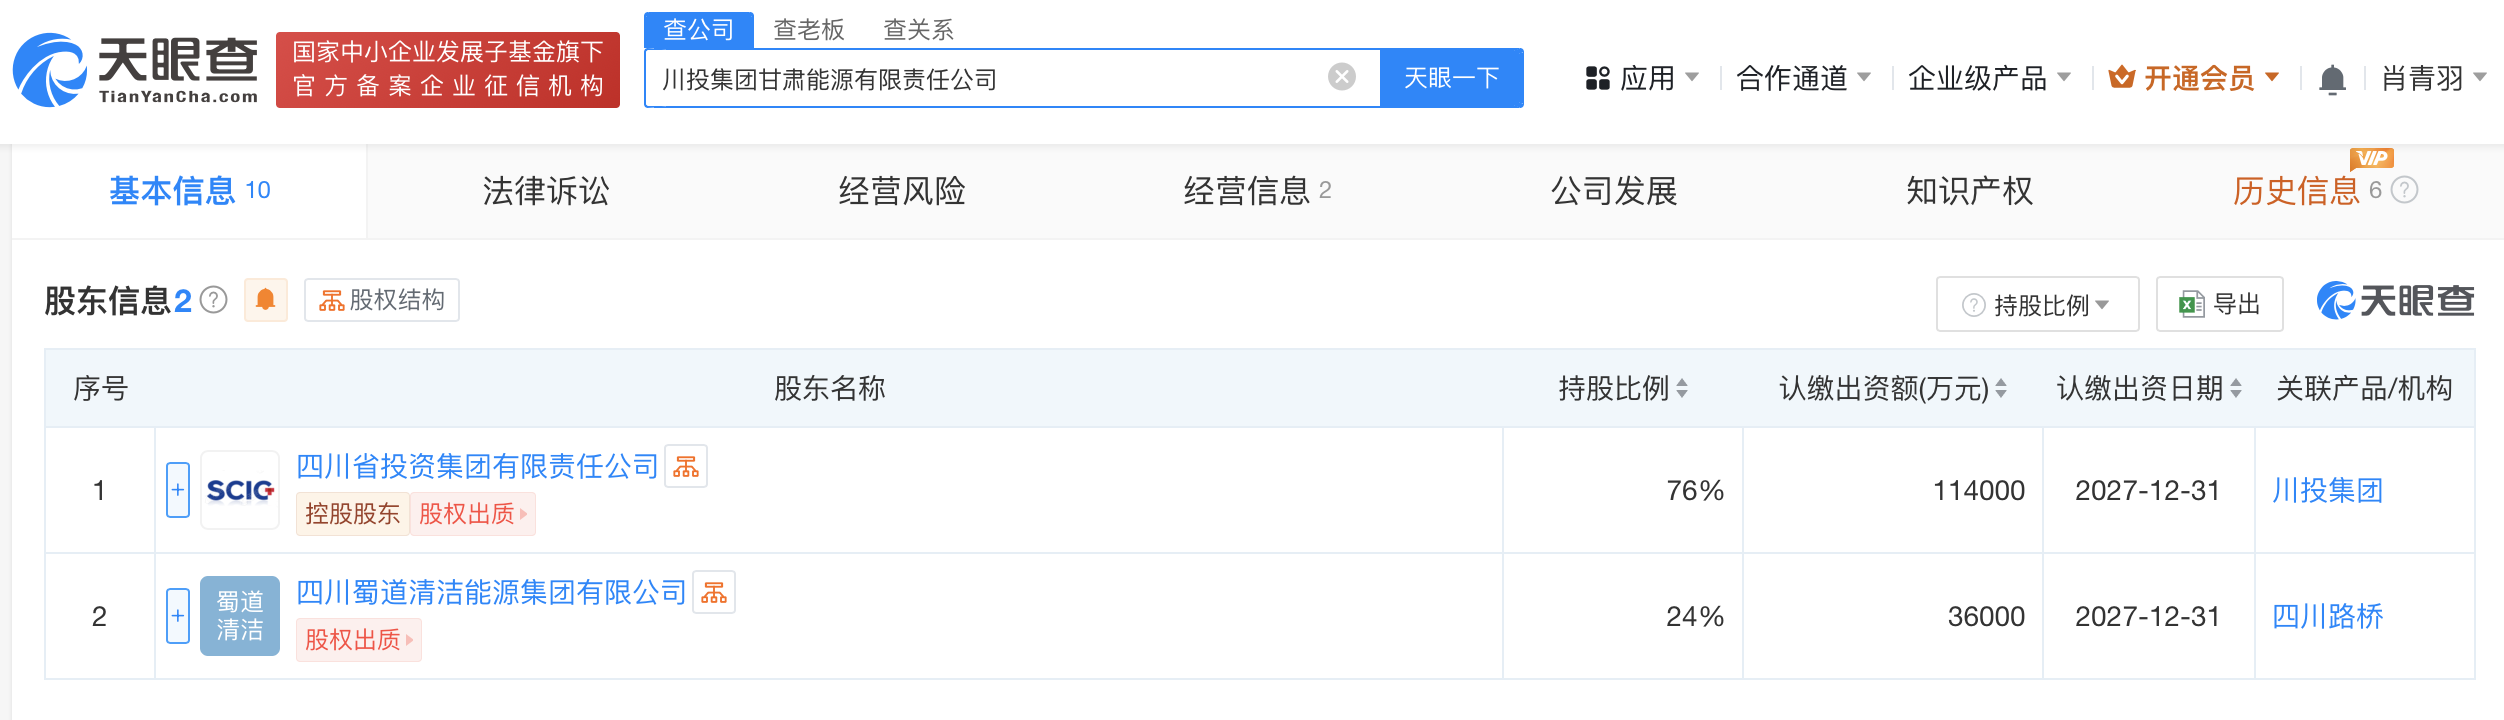The image size is (2504, 720).
Task: Open the 应用 dropdown menu
Action: 1641,78
